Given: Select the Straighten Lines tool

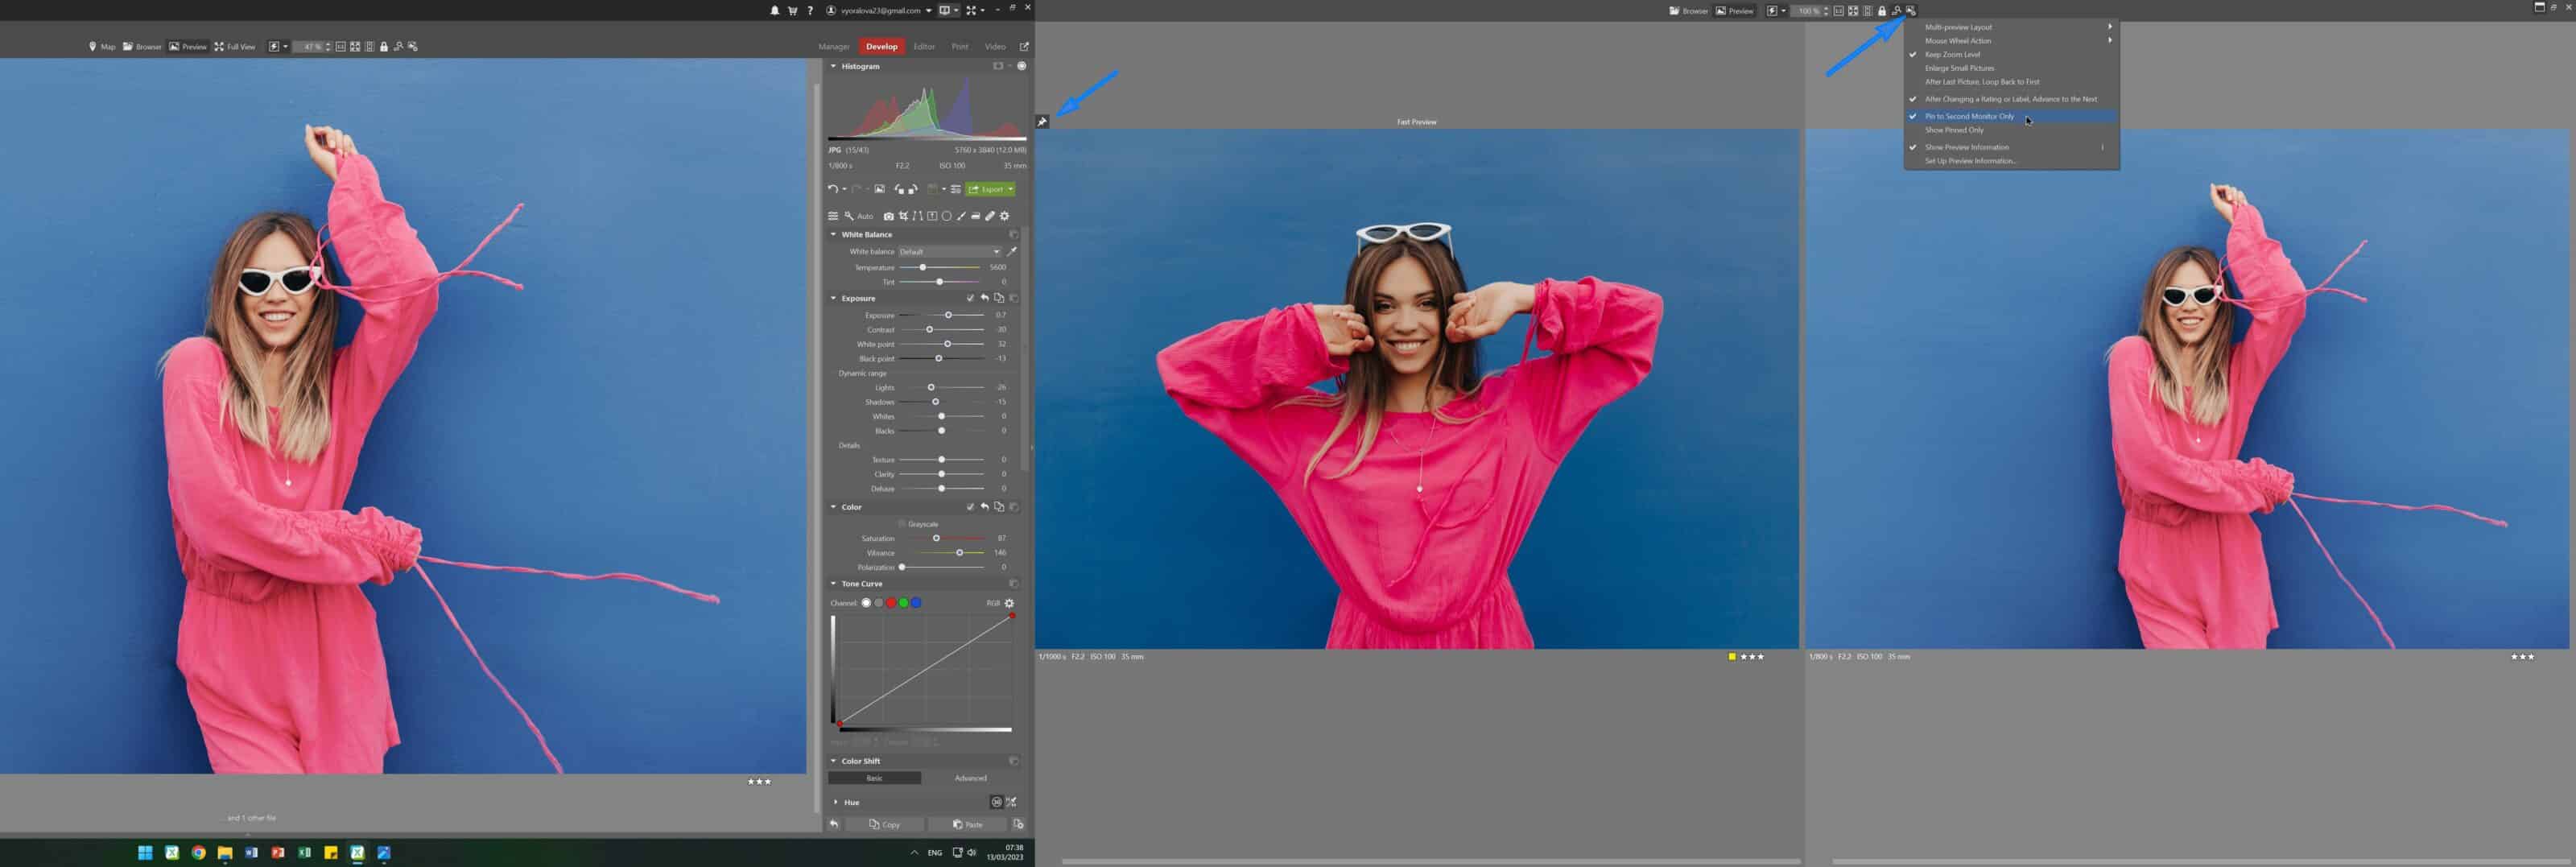Looking at the screenshot, I should click(x=918, y=216).
